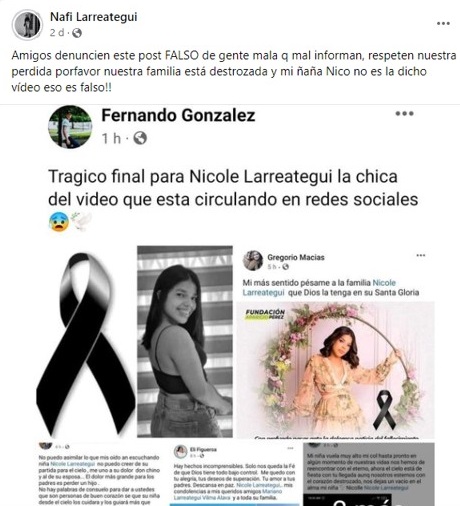460x506 pixels.
Task: Open the Fundación flower arch photo
Action: tap(336, 370)
